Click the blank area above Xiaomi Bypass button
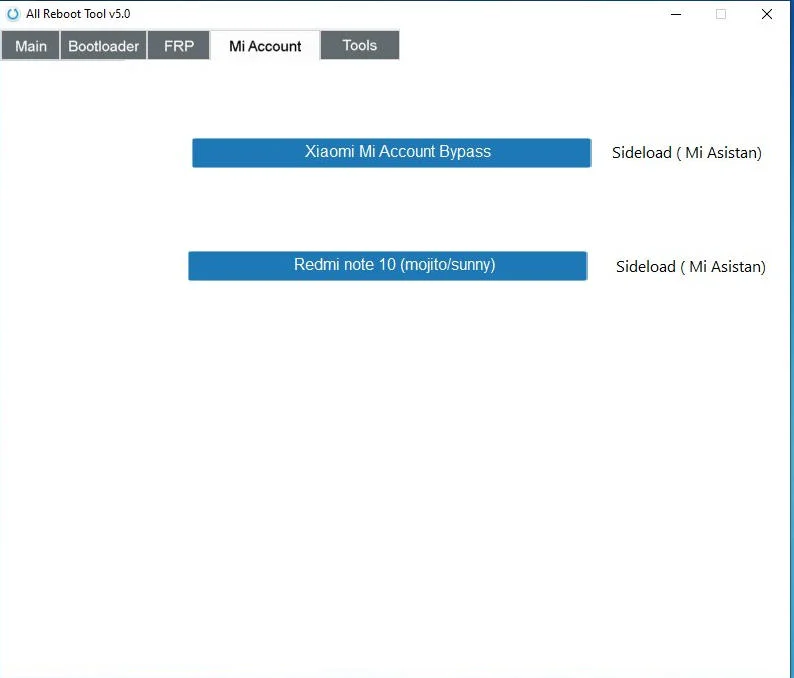Image resolution: width=794 pixels, height=678 pixels. click(x=390, y=100)
